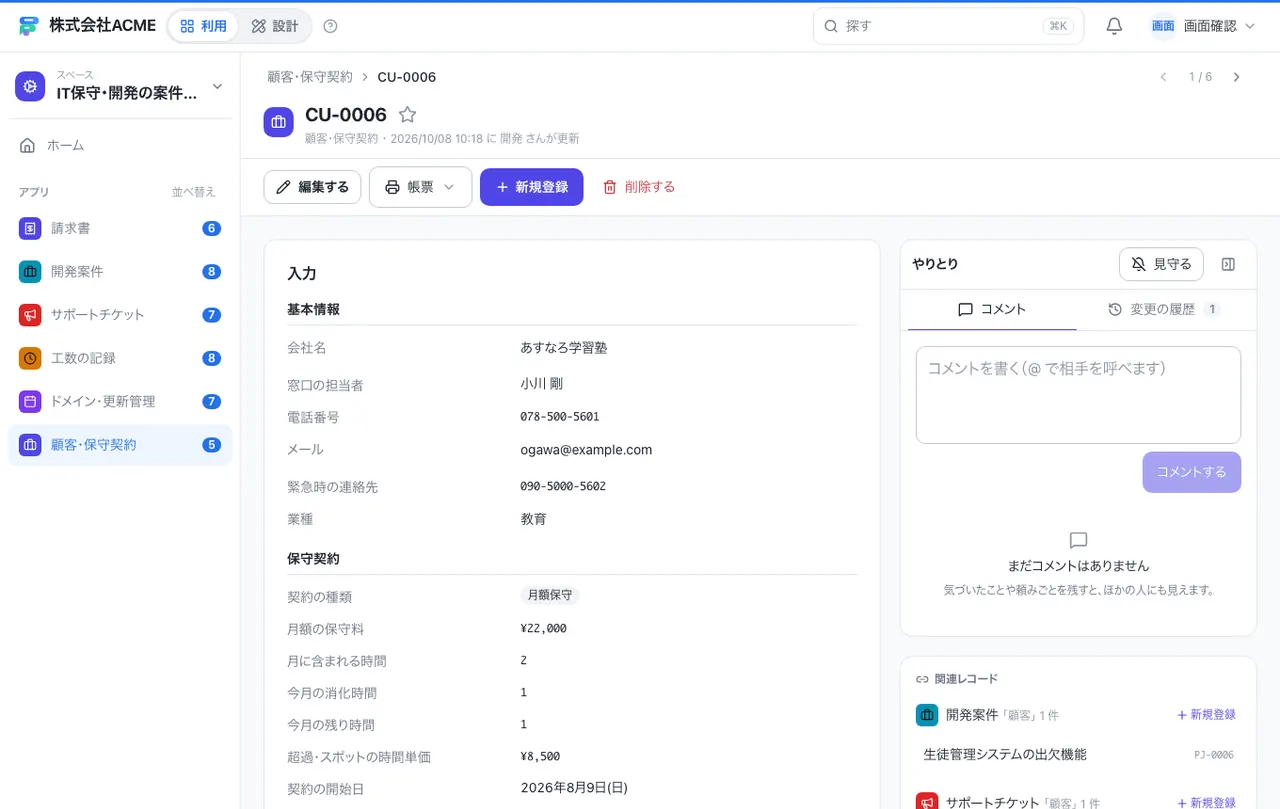1280x809 pixels.
Task: Select 顧客・保守契約 app in sidebar
Action: (x=120, y=445)
